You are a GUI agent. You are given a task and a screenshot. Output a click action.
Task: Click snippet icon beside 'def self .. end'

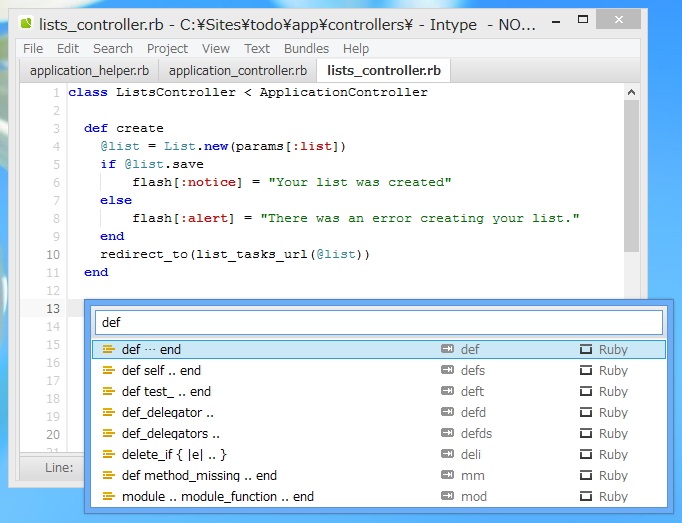pos(108,370)
